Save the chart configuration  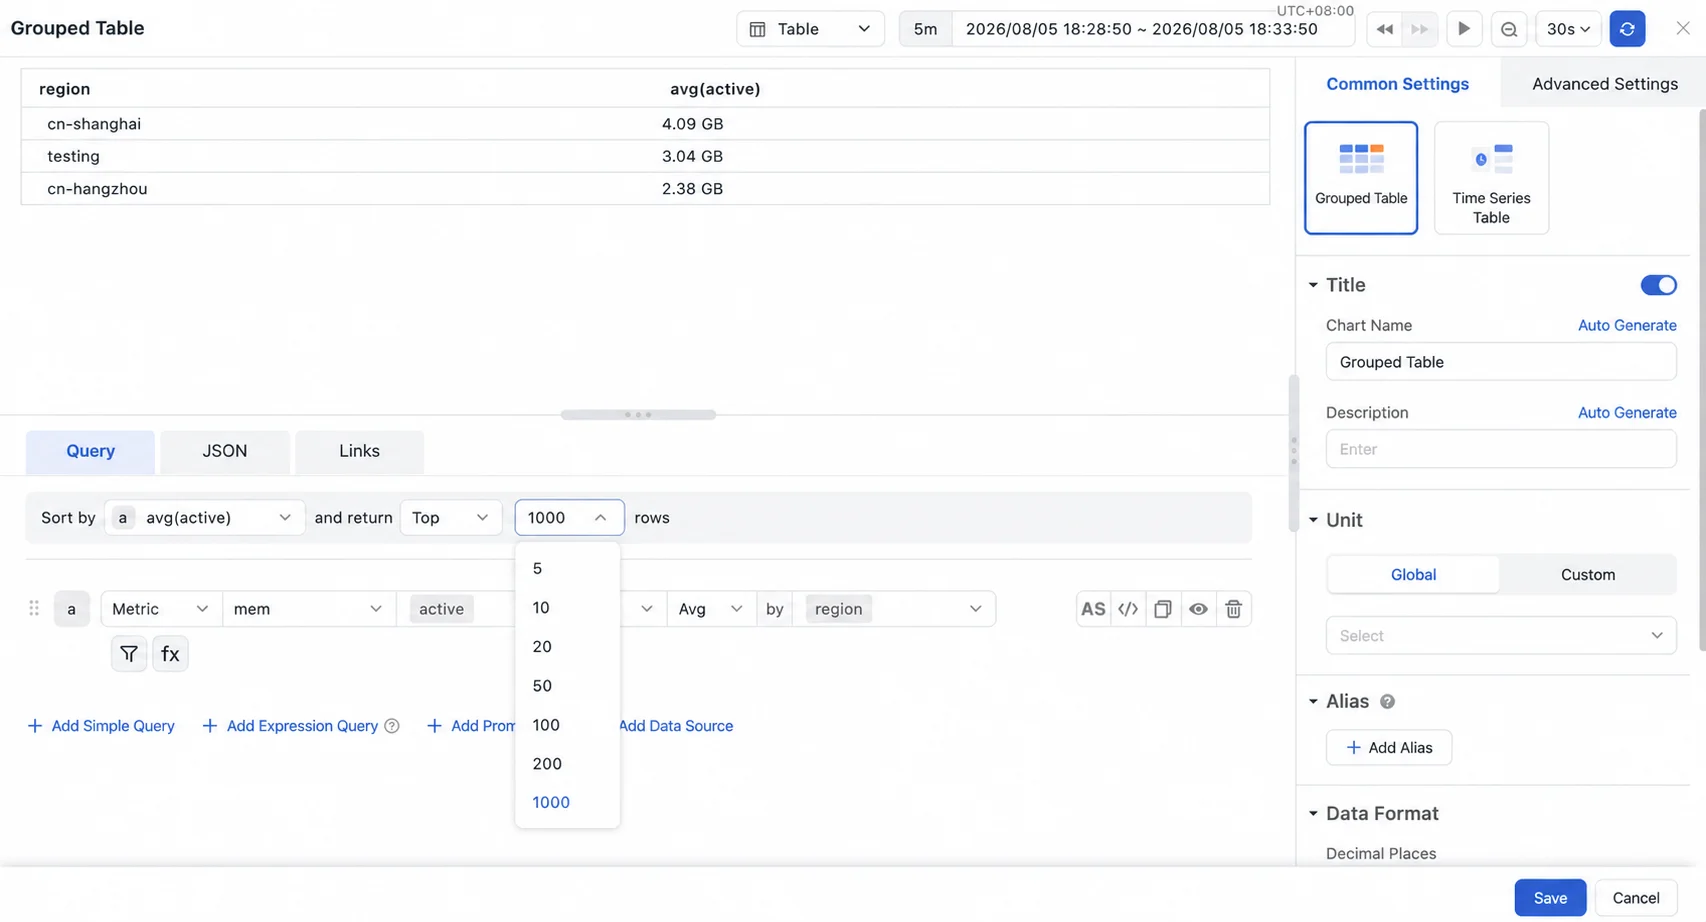(1549, 898)
